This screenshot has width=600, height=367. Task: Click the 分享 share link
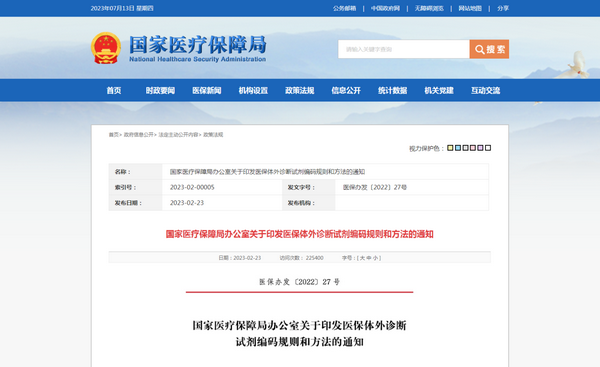point(503,8)
